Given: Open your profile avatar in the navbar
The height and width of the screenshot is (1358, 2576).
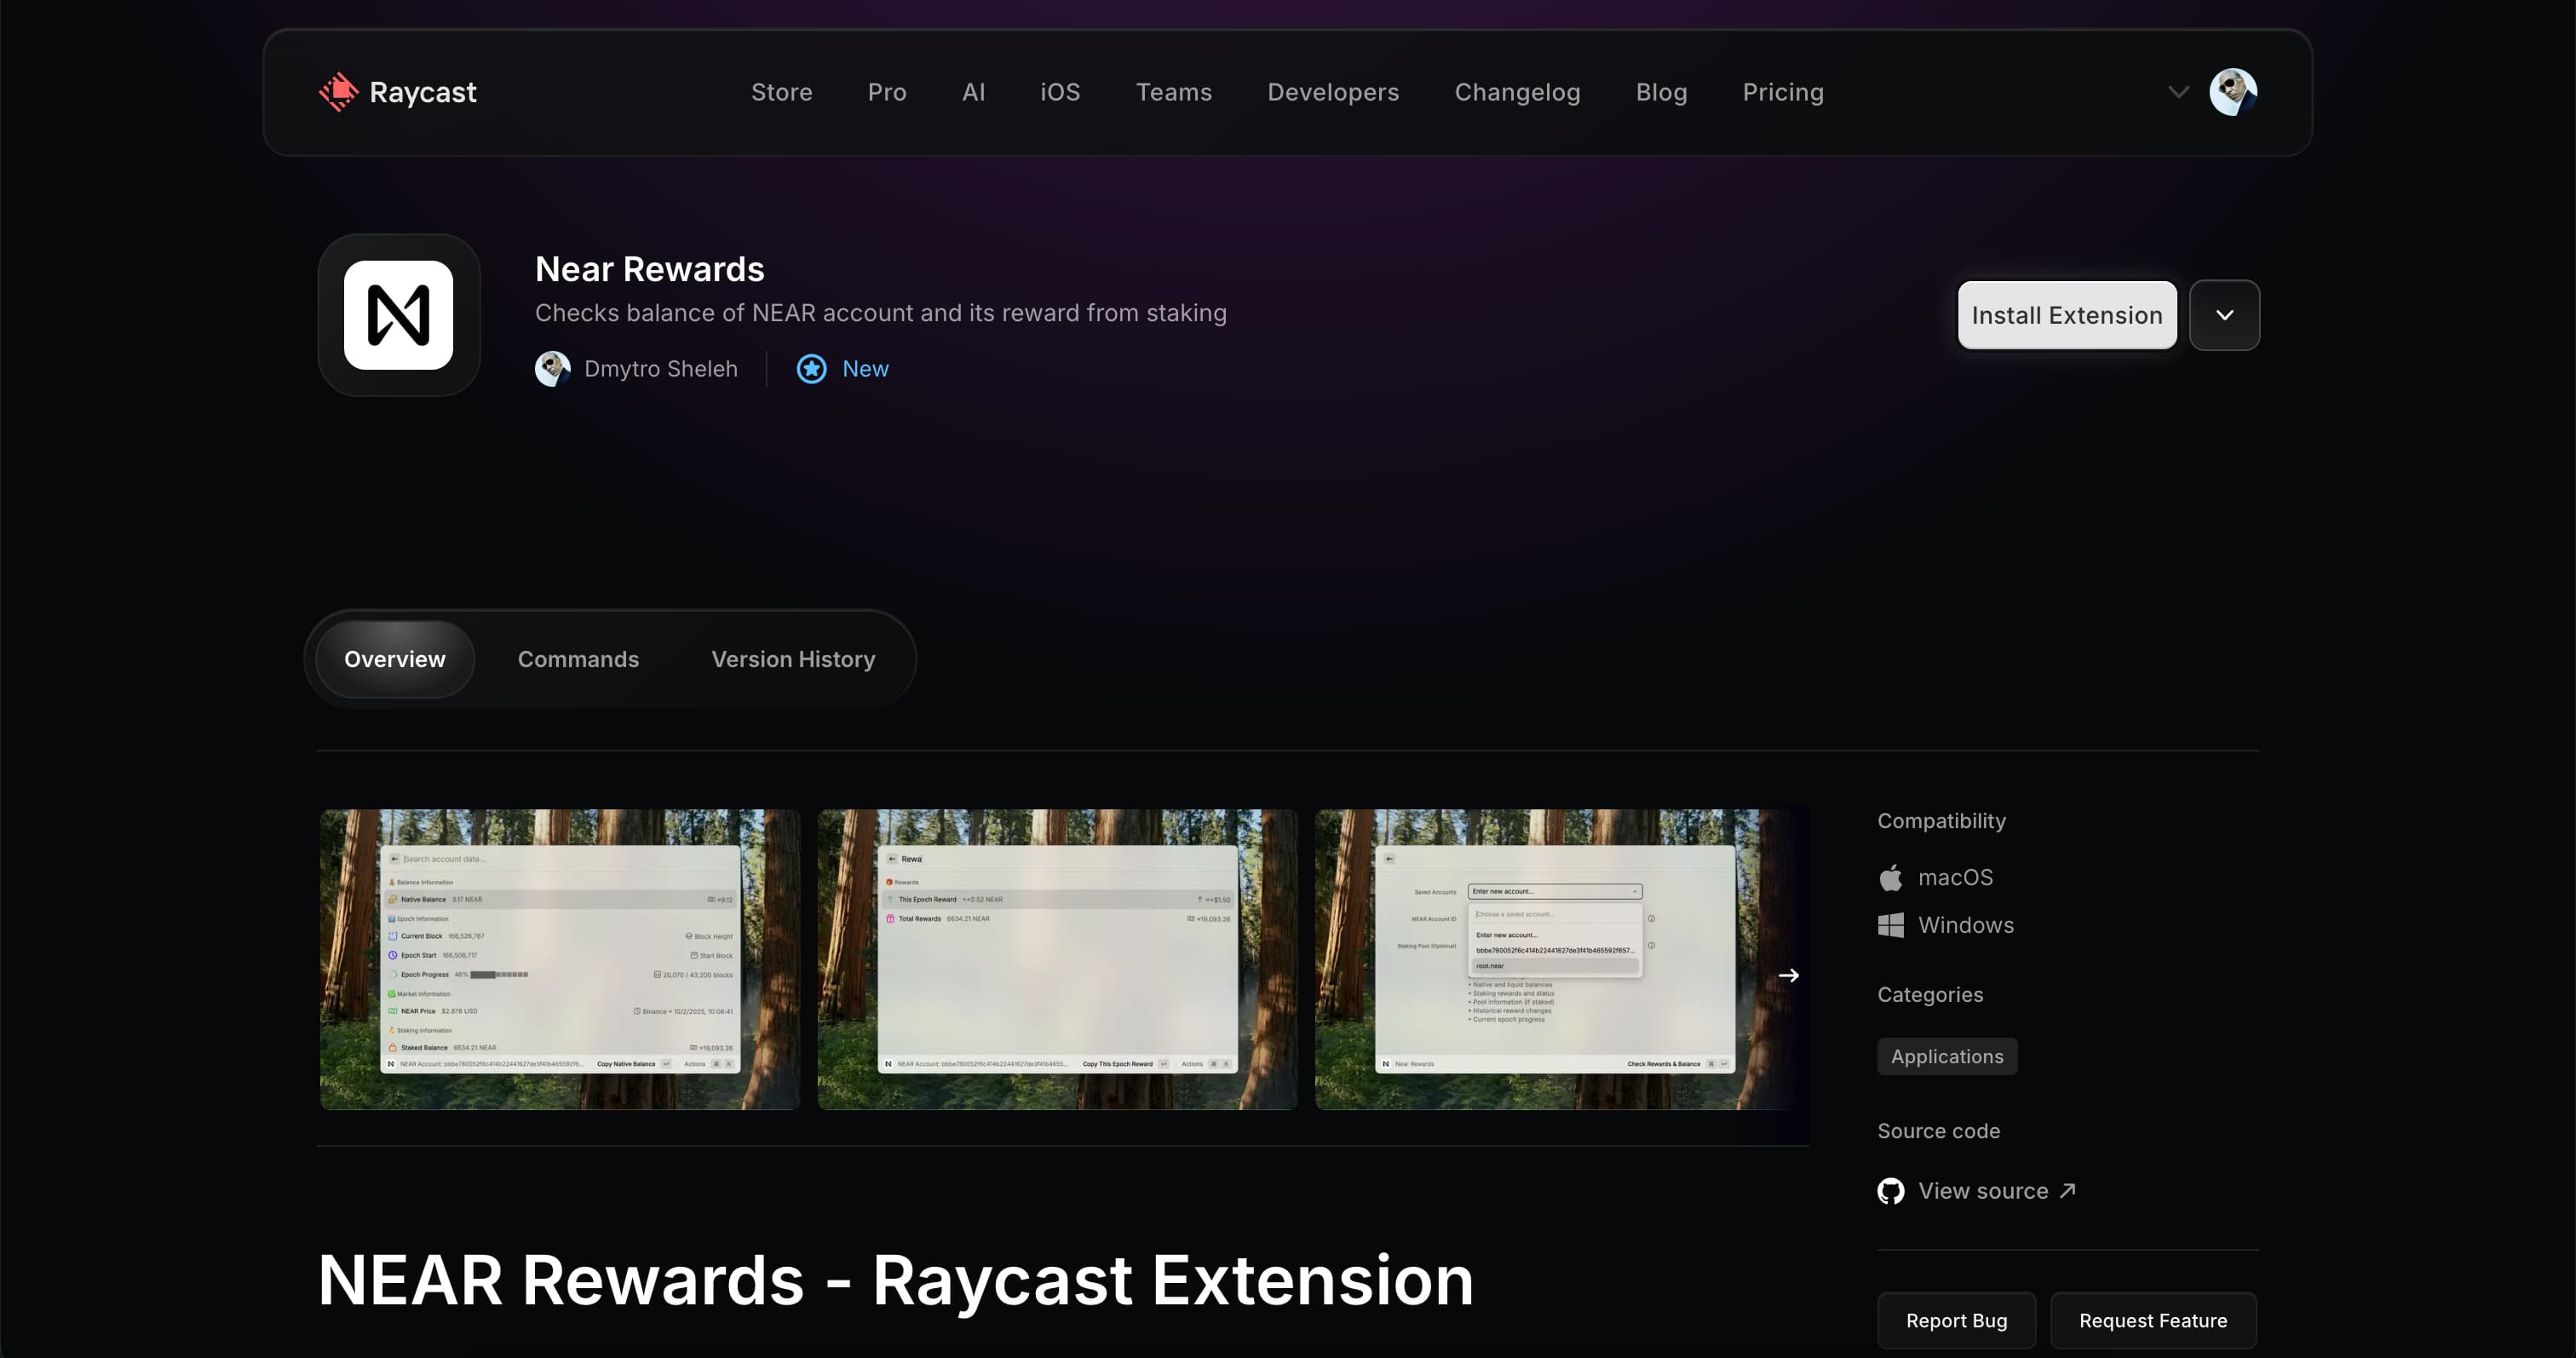Looking at the screenshot, I should click(2233, 91).
